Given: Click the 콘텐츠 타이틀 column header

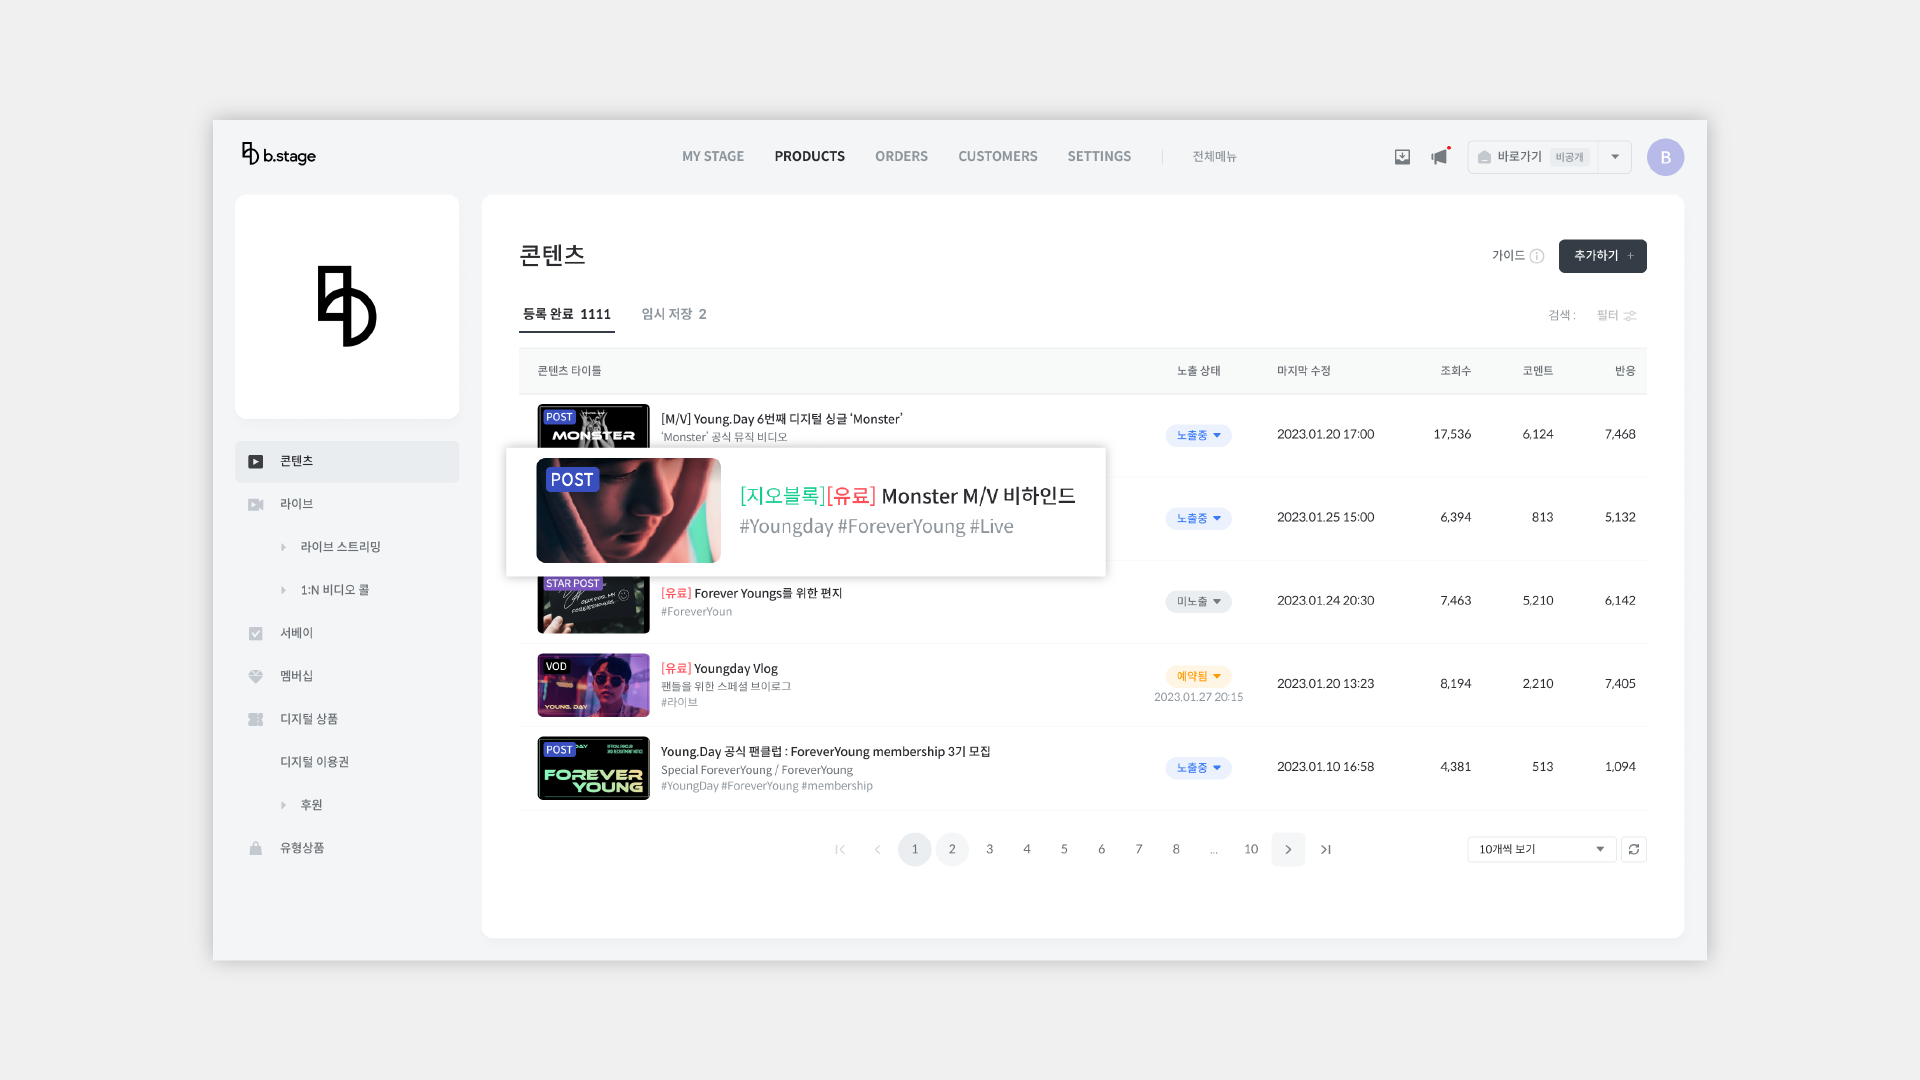Looking at the screenshot, I should [569, 371].
